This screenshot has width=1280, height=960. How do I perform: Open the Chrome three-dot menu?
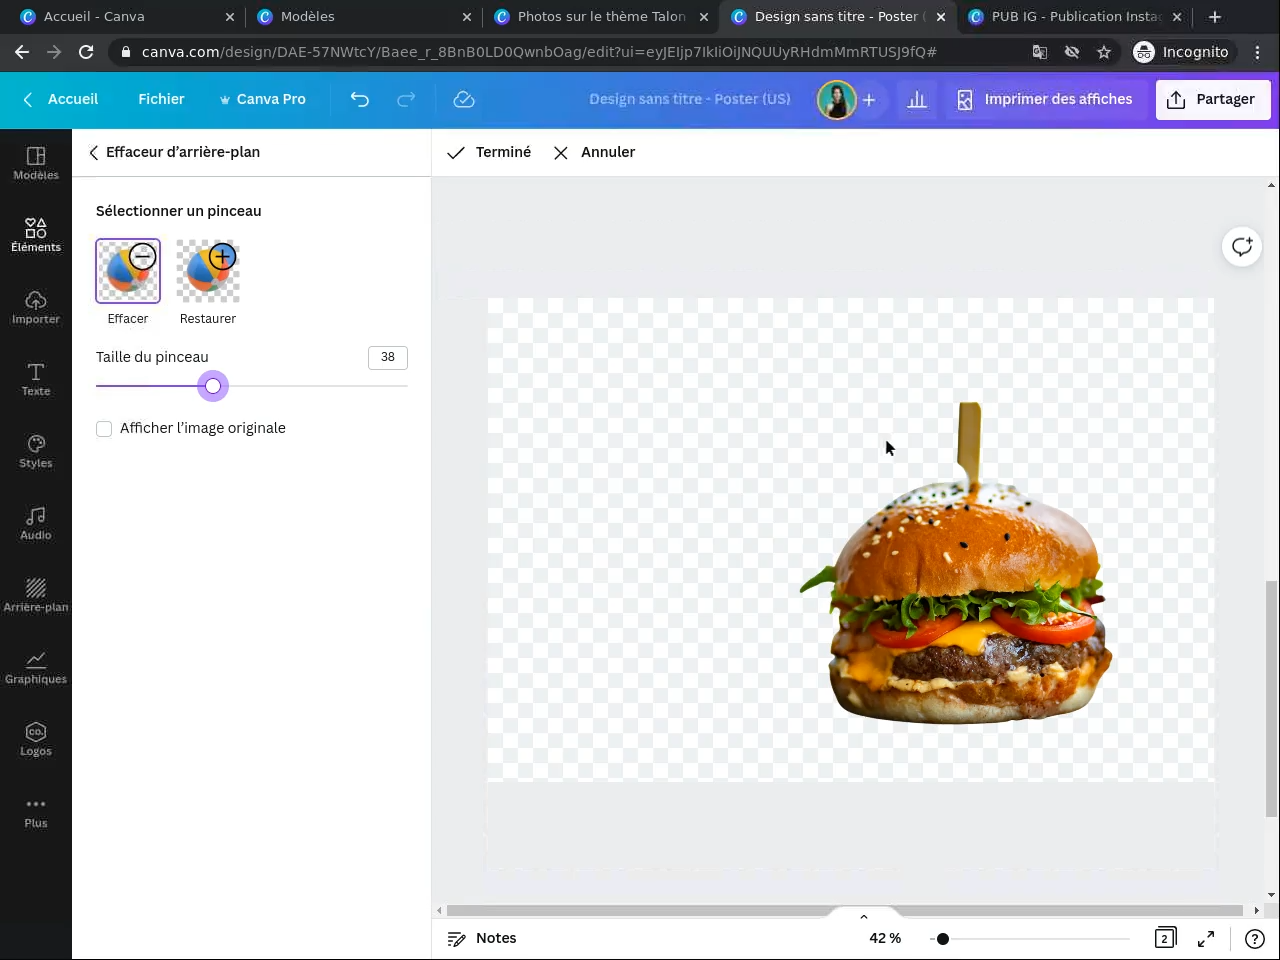coord(1258,52)
